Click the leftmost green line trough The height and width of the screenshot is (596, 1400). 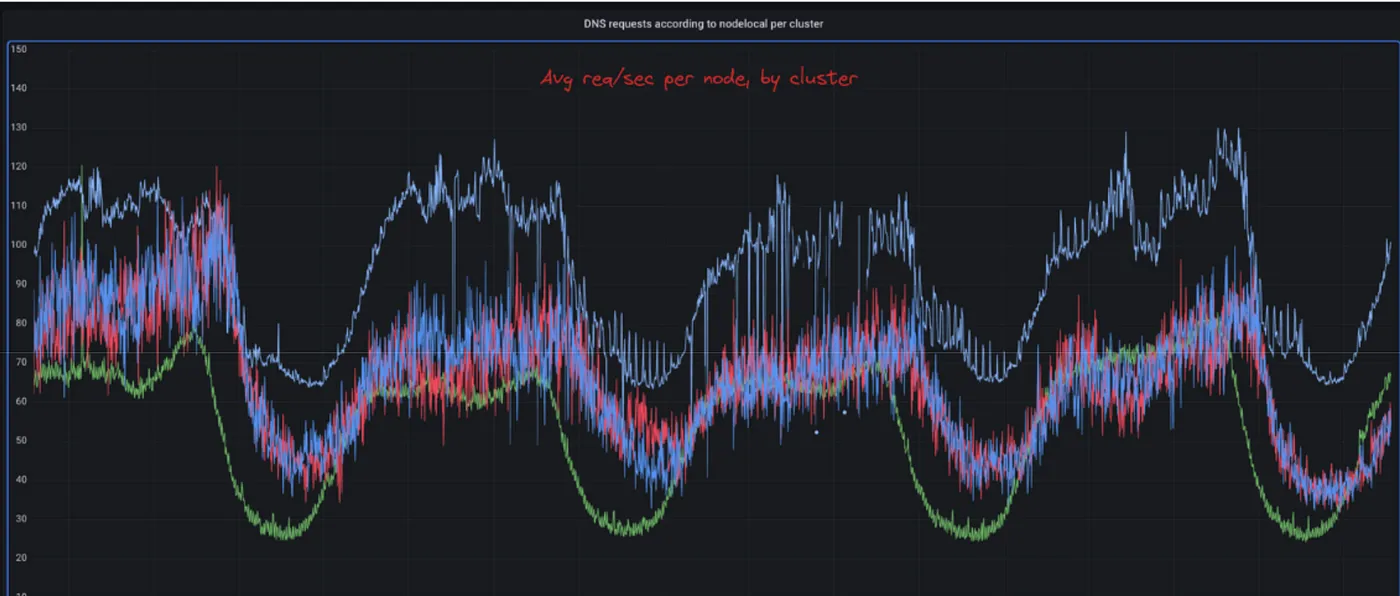287,535
